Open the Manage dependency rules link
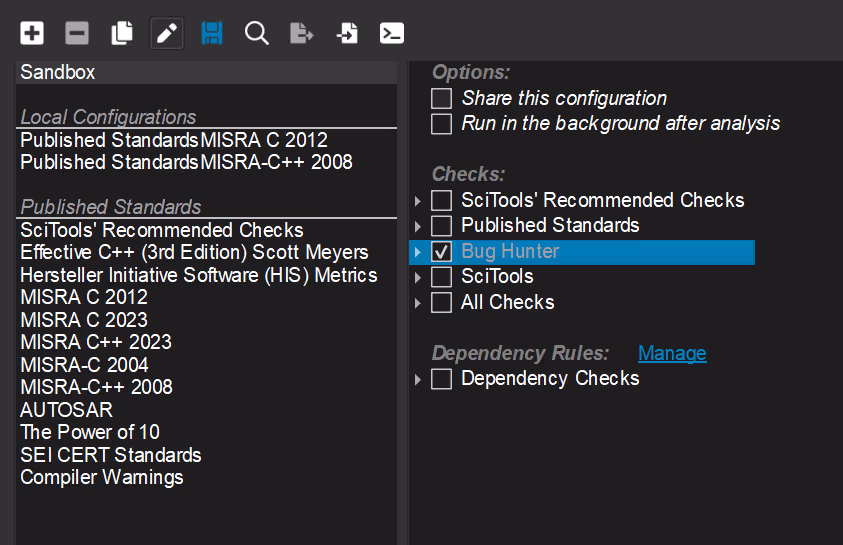Viewport: 843px width, 545px height. 672,353
